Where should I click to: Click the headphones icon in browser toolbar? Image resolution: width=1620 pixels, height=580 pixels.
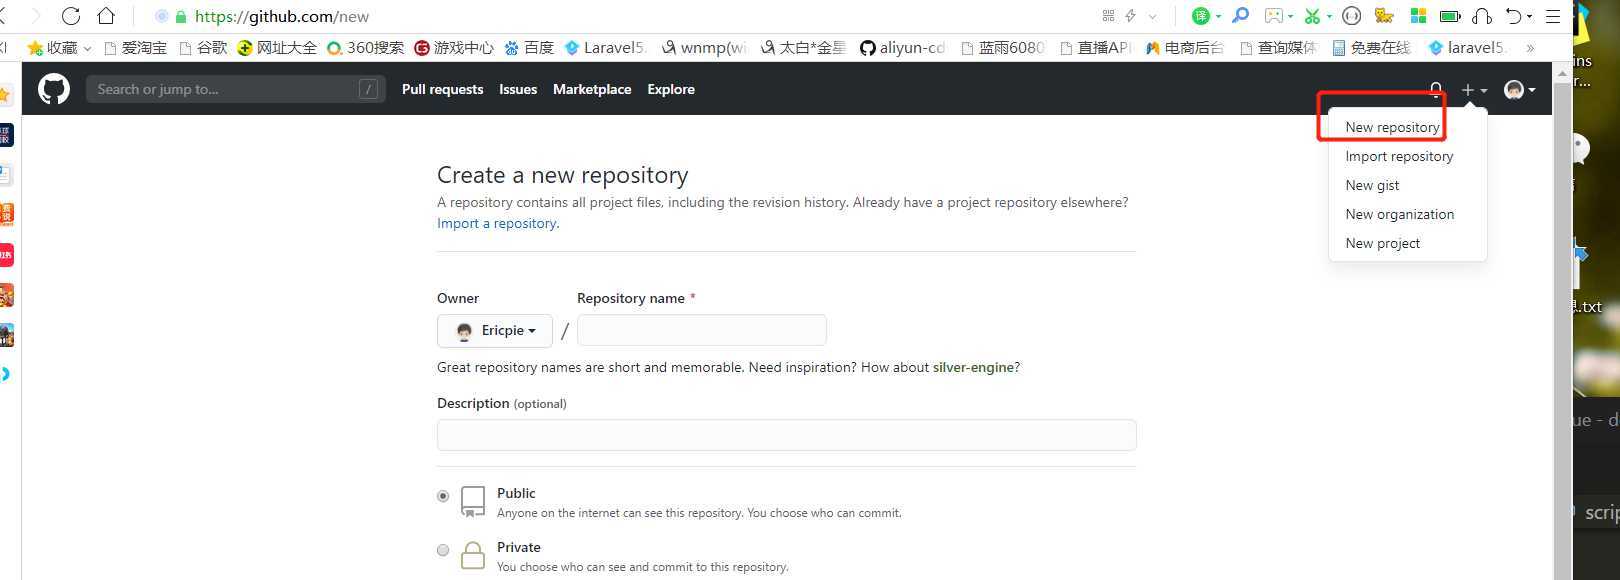click(1483, 16)
